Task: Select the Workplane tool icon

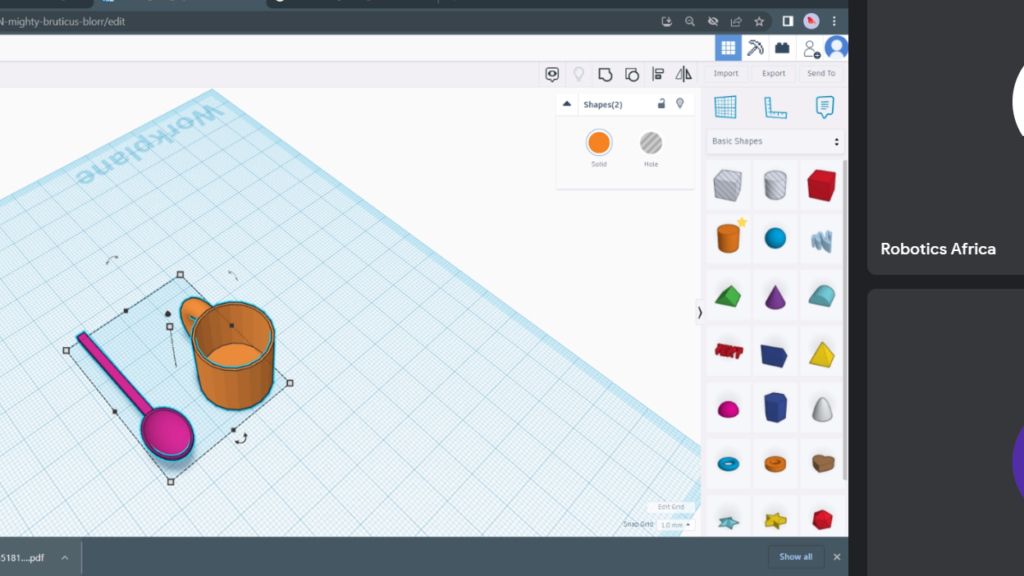Action: tap(726, 107)
